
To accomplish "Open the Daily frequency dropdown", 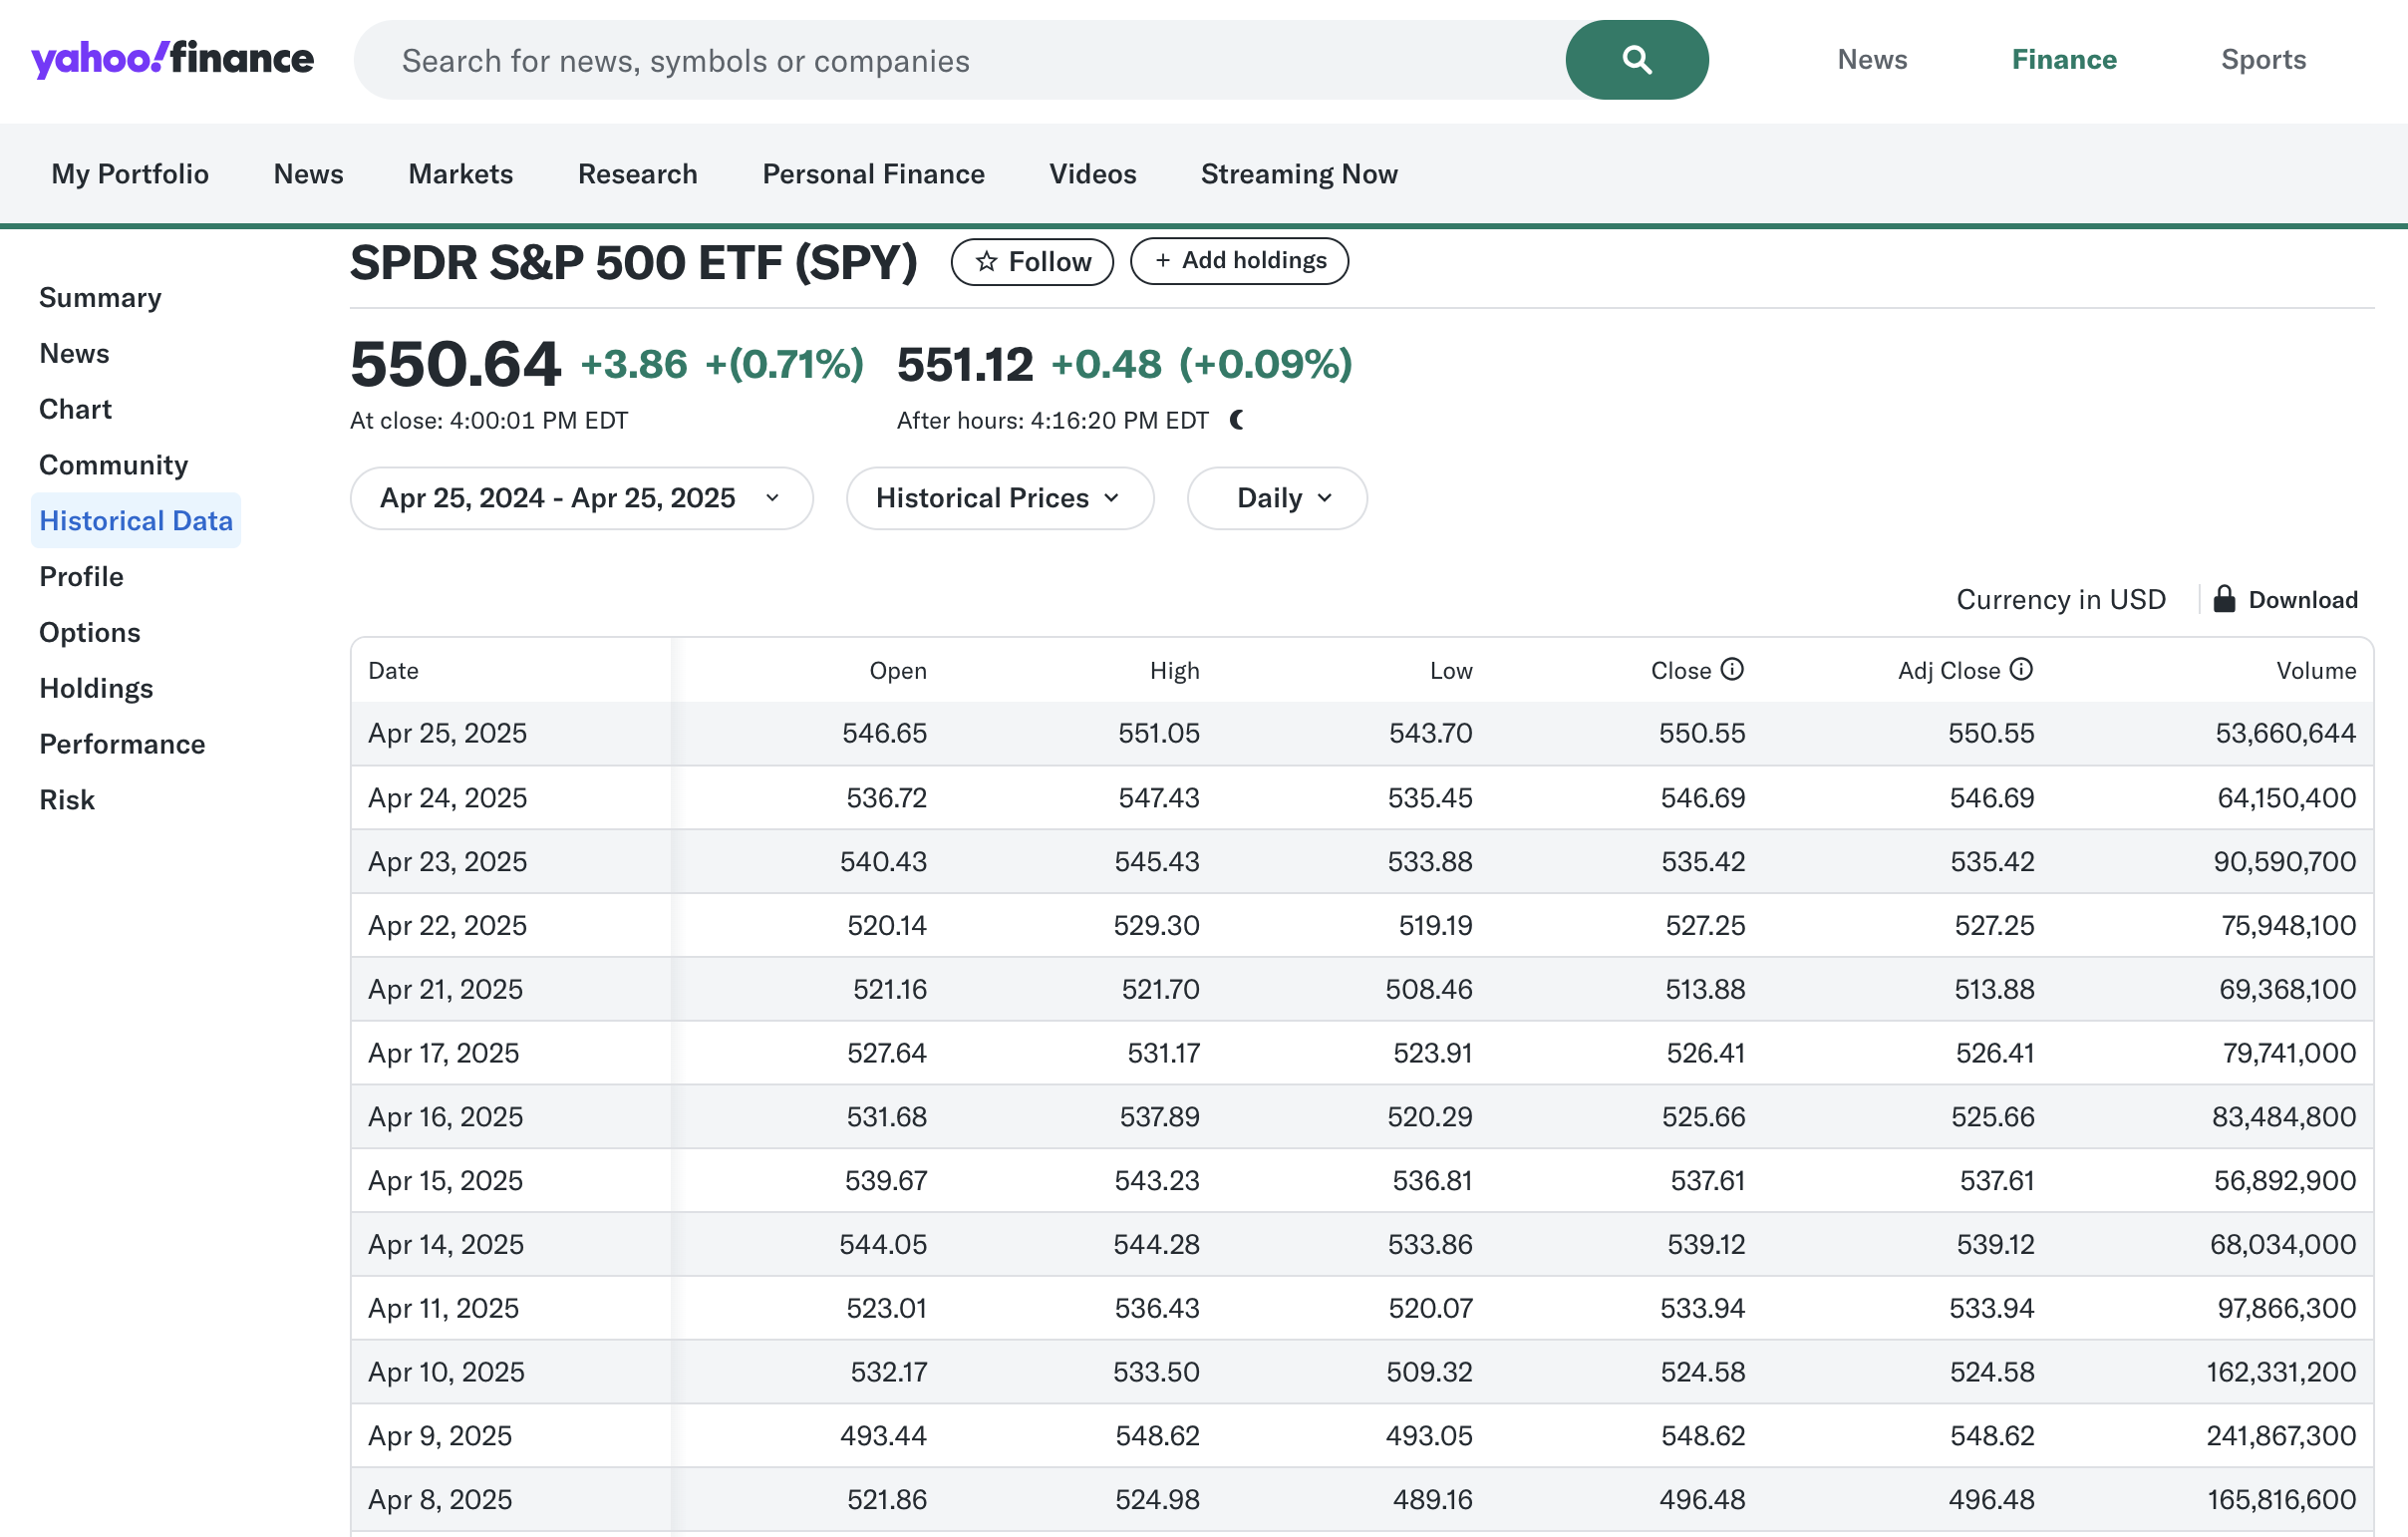I will tap(1276, 498).
